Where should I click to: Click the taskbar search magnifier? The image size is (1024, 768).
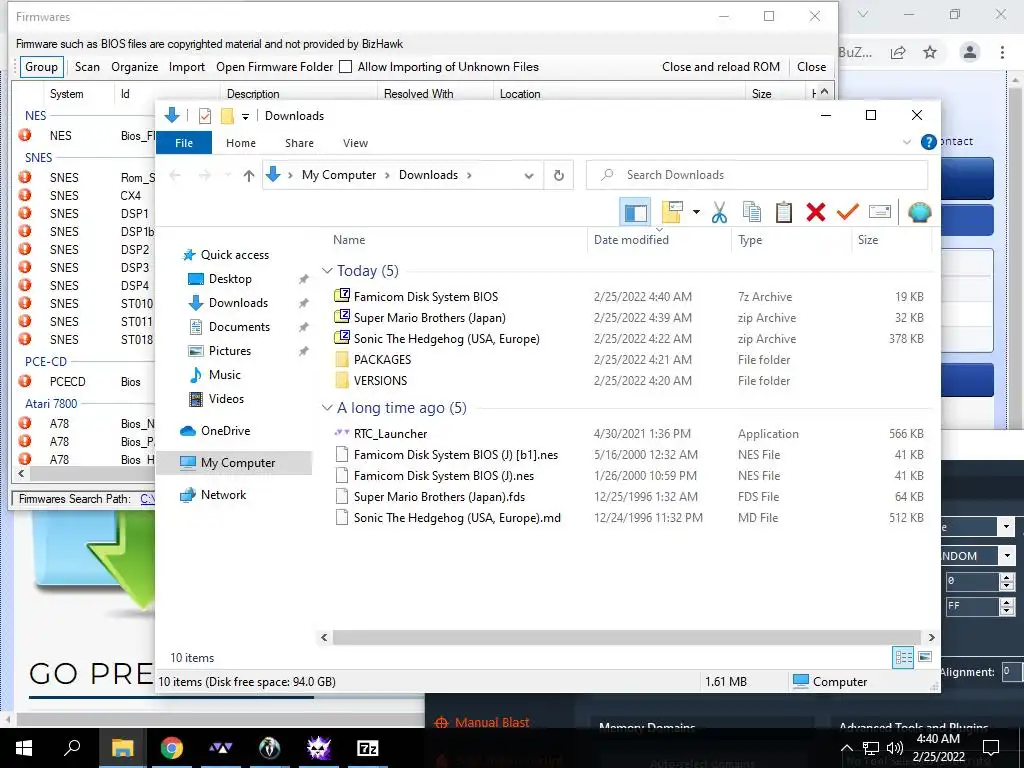[72, 746]
